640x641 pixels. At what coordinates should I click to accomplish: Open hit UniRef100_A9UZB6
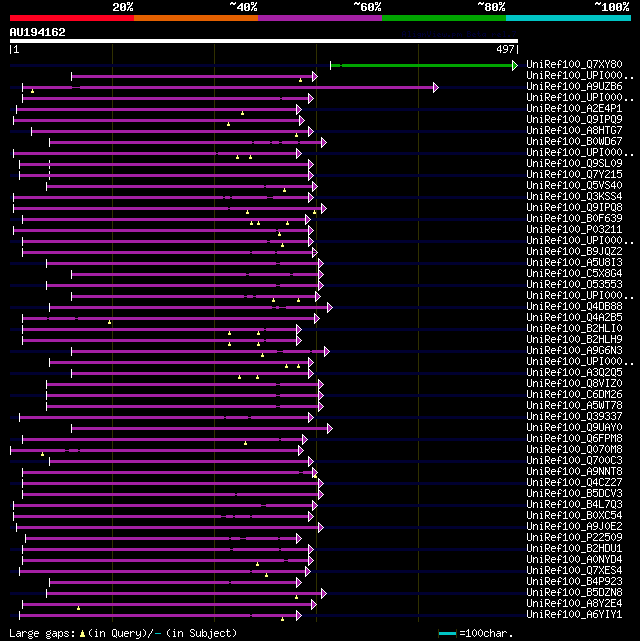pyautogui.click(x=574, y=87)
